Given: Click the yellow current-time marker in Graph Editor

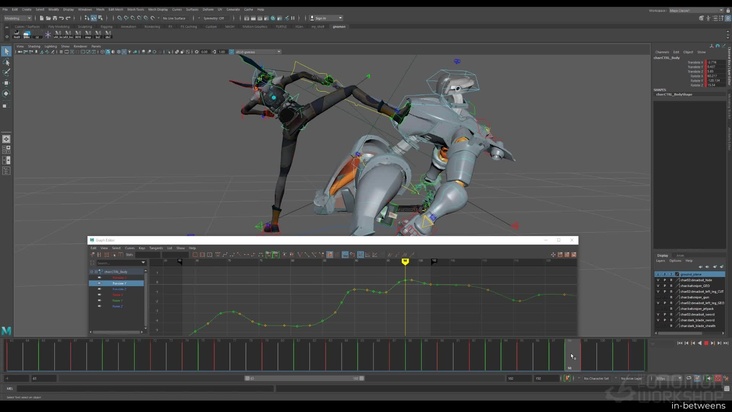Looking at the screenshot, I should click(405, 262).
